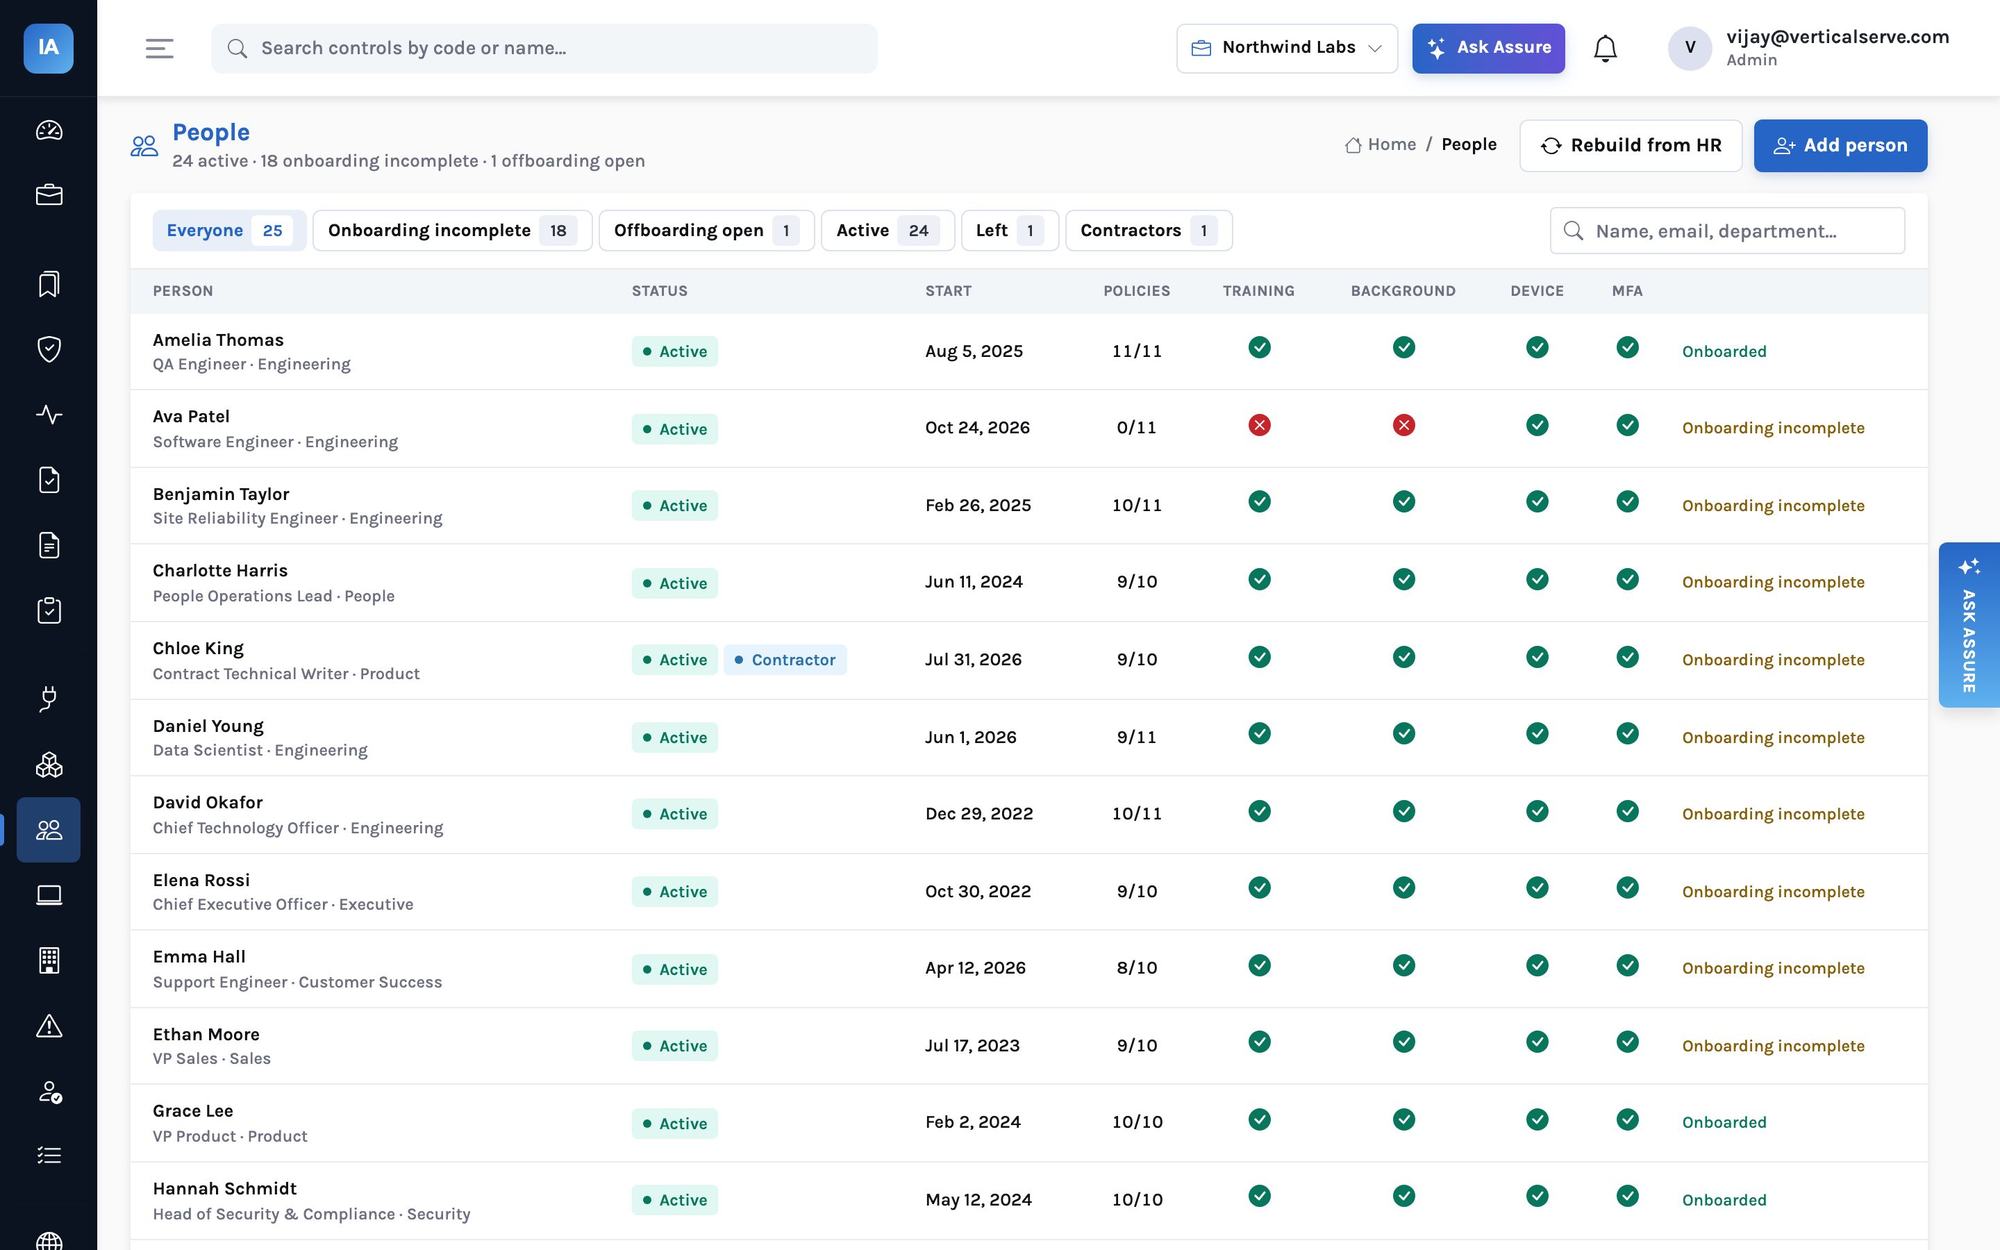Select the Everyone tab
Viewport: 2000px width, 1250px height.
[x=229, y=231]
